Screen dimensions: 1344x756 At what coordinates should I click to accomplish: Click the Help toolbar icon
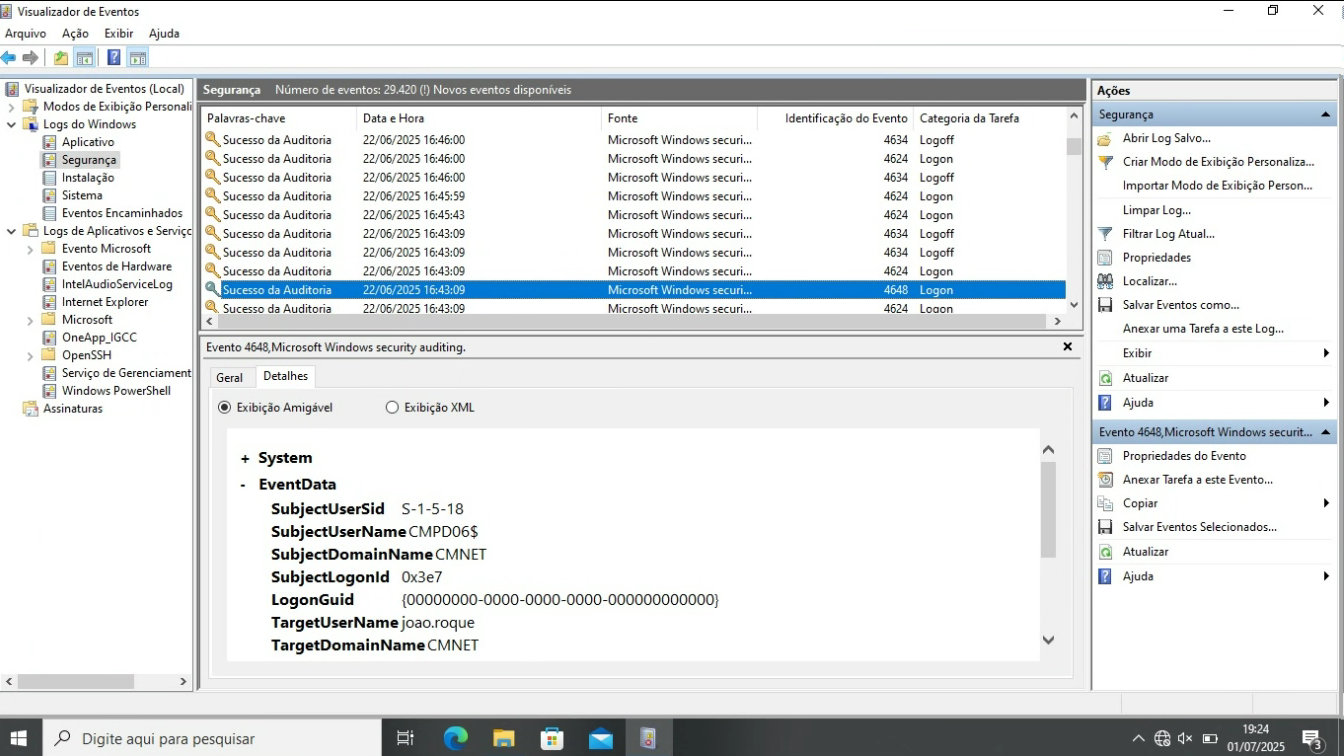tap(114, 58)
